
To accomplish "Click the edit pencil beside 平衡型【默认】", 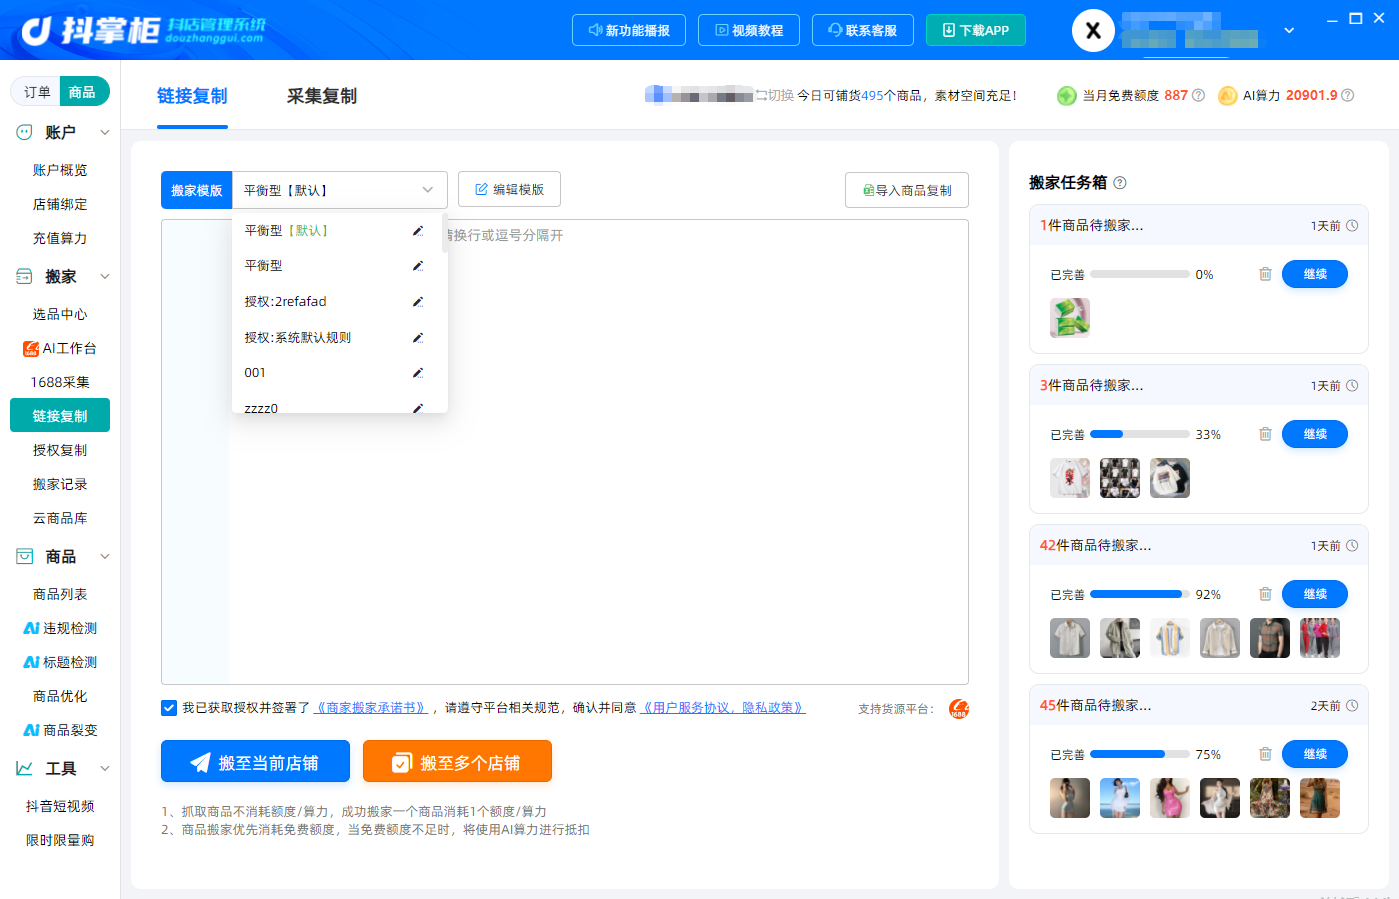I will click(418, 231).
